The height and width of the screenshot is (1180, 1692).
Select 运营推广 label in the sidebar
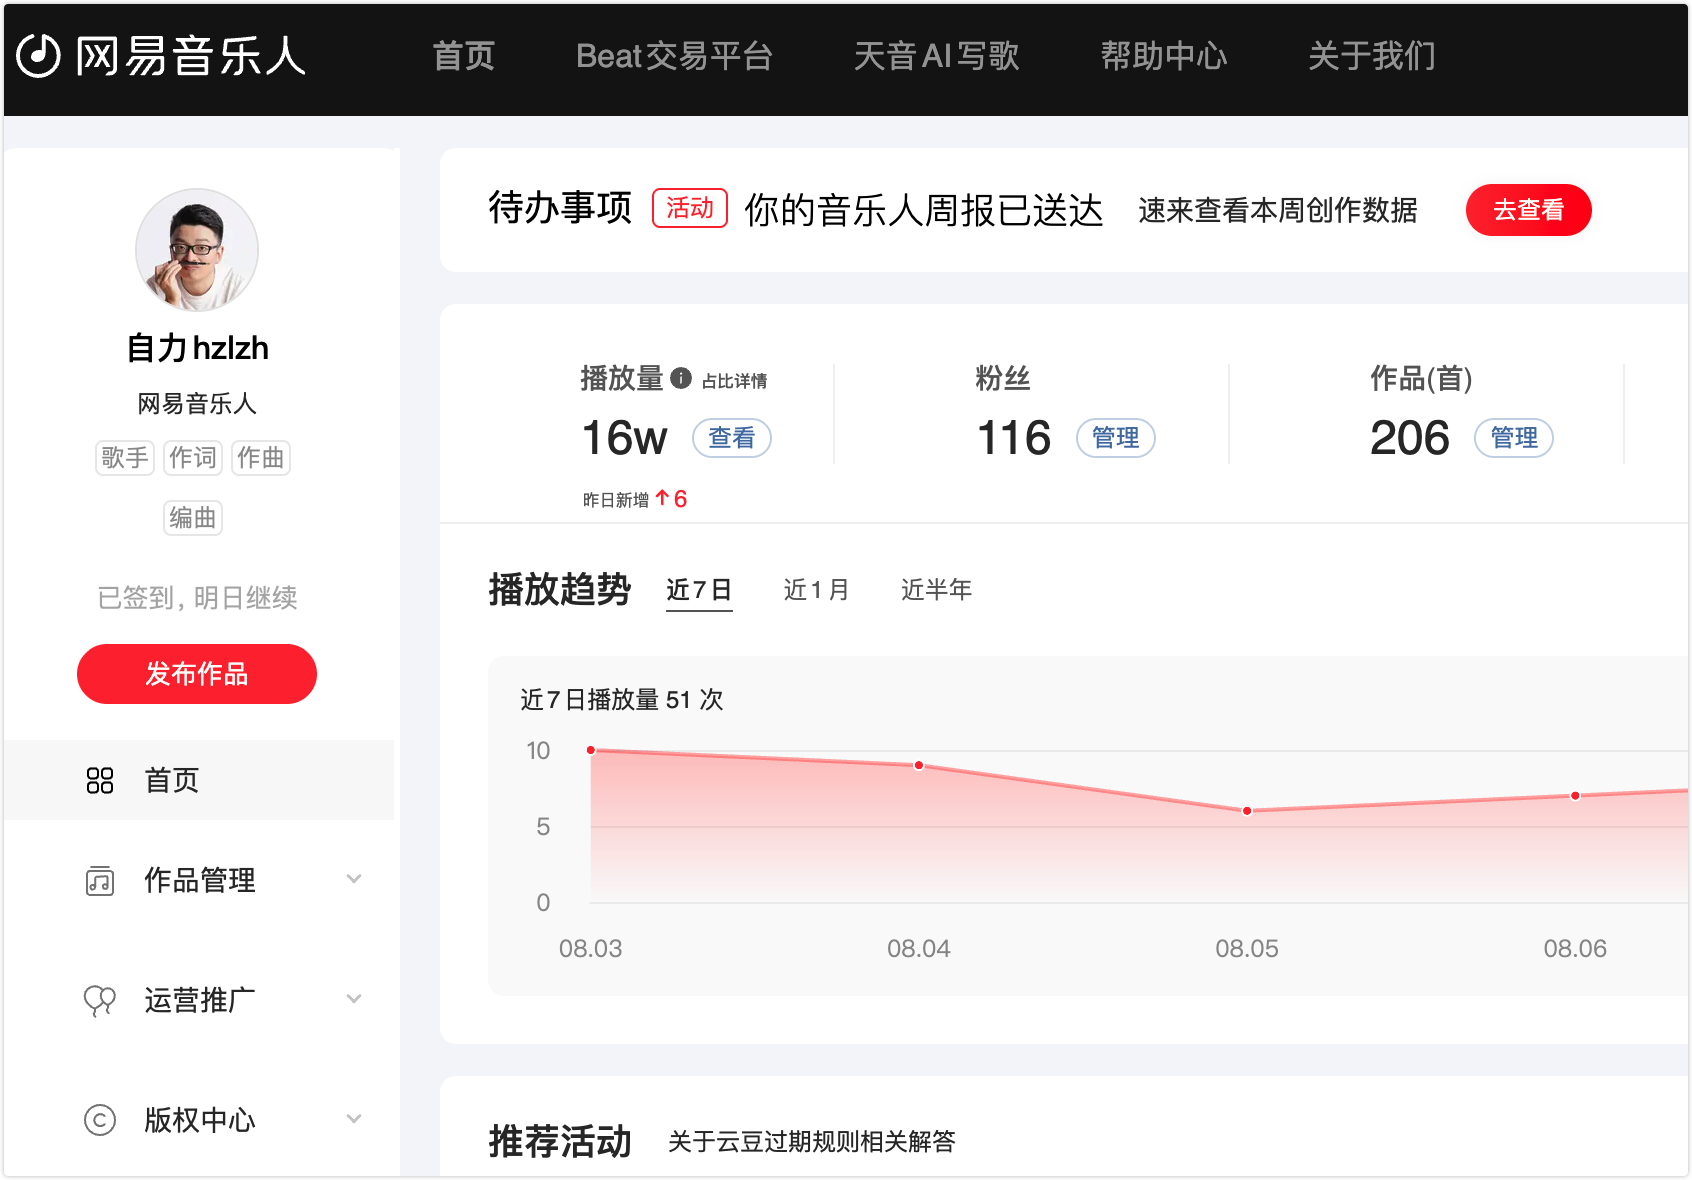[200, 1000]
